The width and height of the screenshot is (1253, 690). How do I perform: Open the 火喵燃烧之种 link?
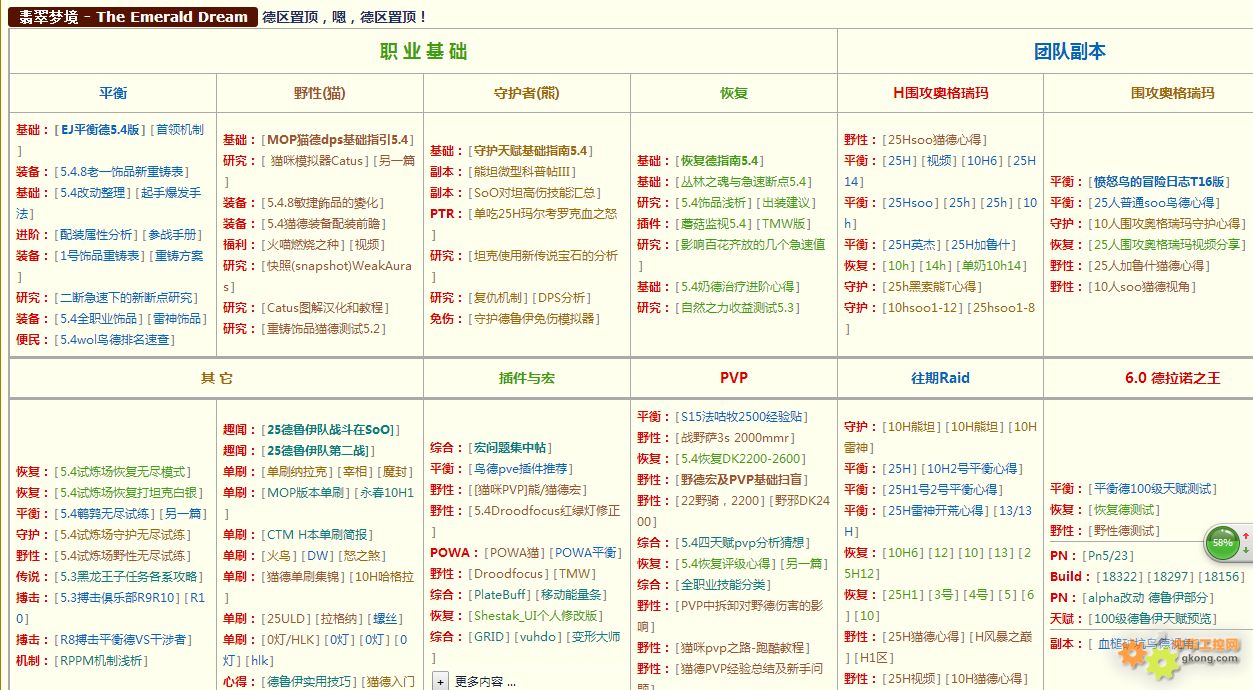304,245
